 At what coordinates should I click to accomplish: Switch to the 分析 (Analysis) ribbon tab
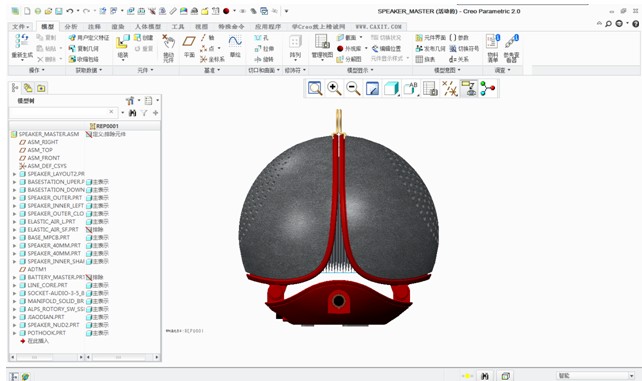click(71, 27)
